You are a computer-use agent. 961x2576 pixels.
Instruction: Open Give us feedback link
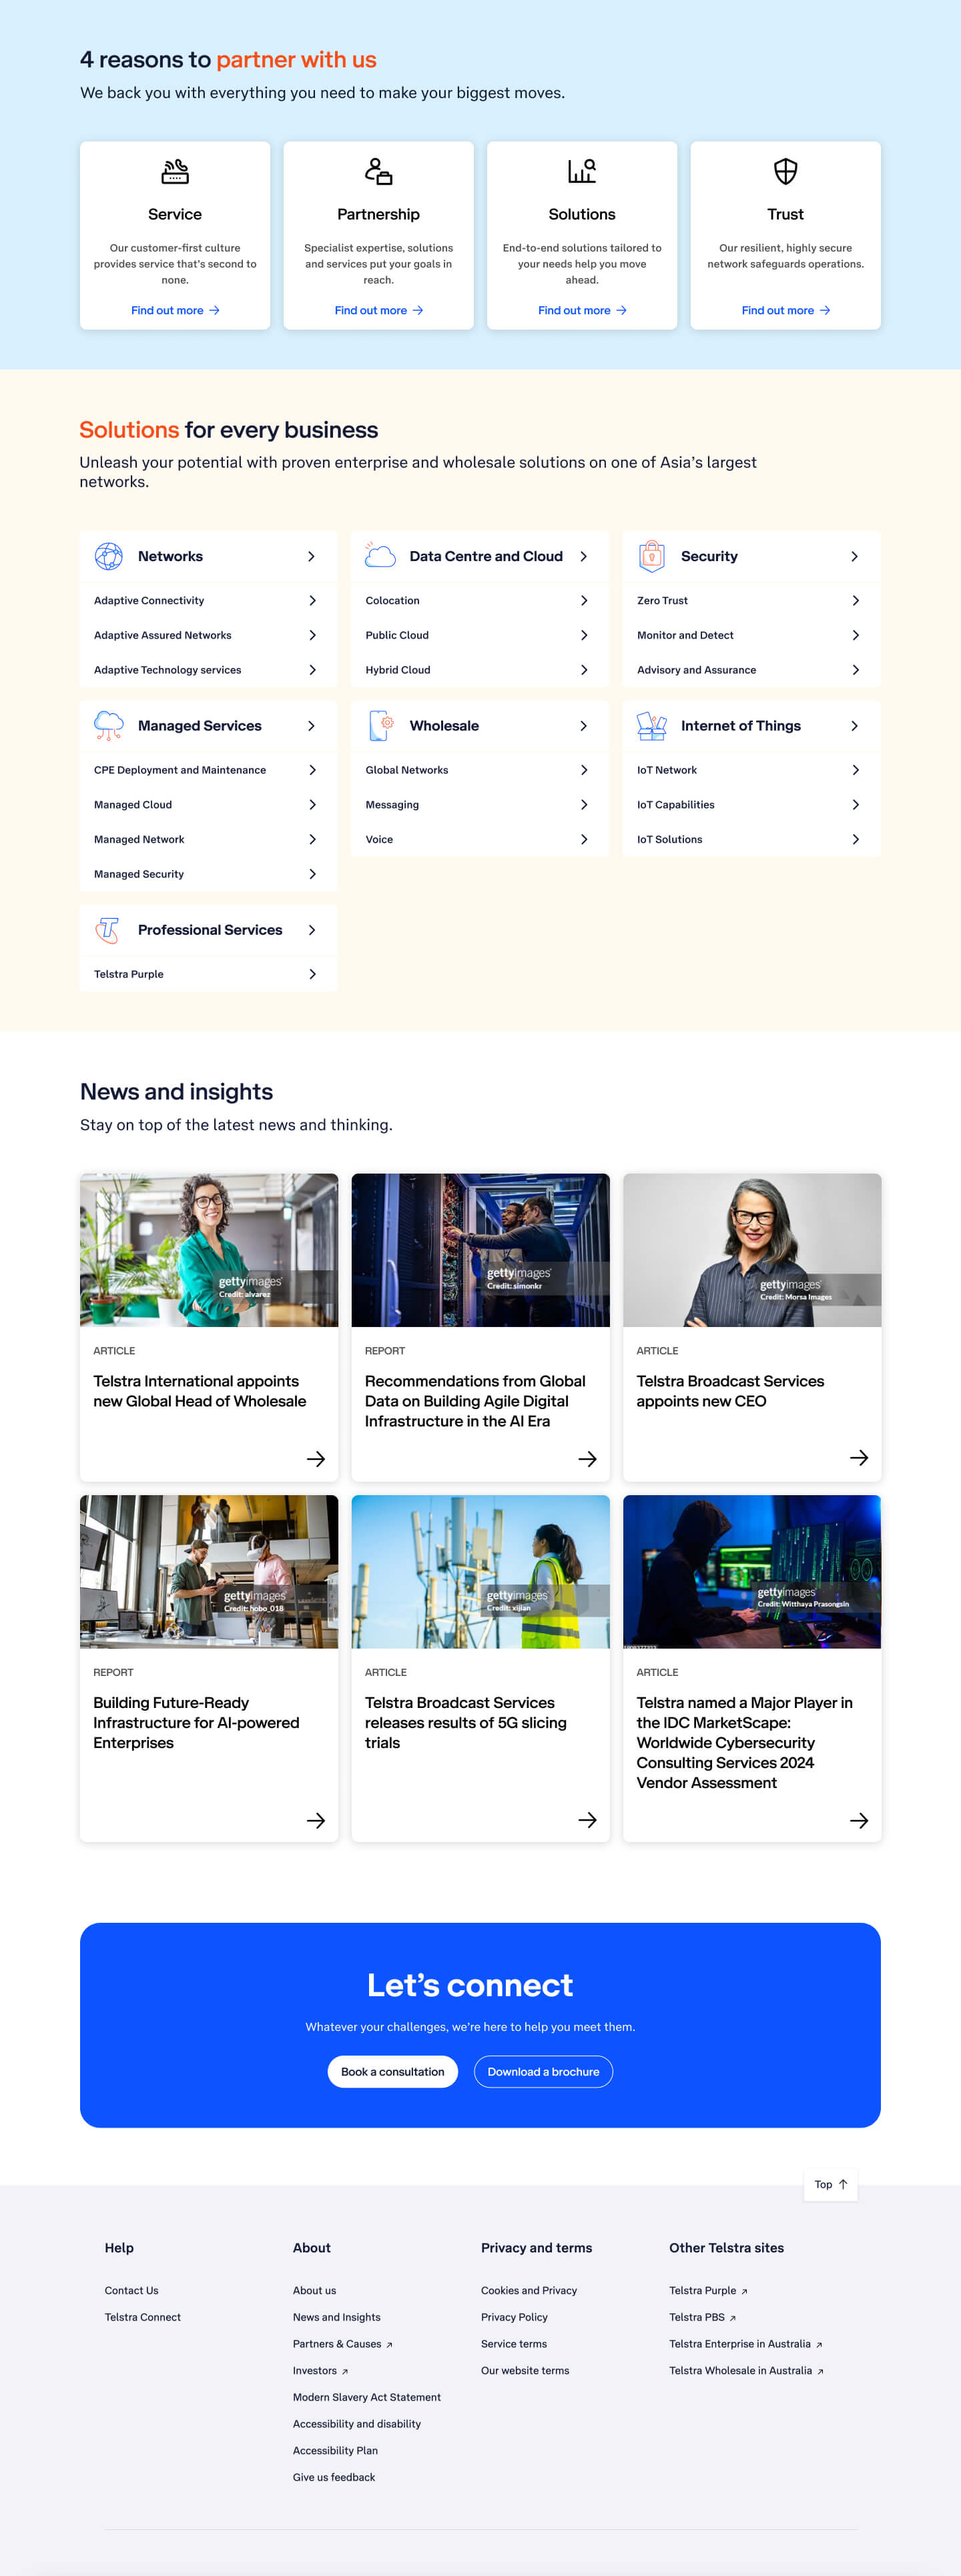(334, 2478)
